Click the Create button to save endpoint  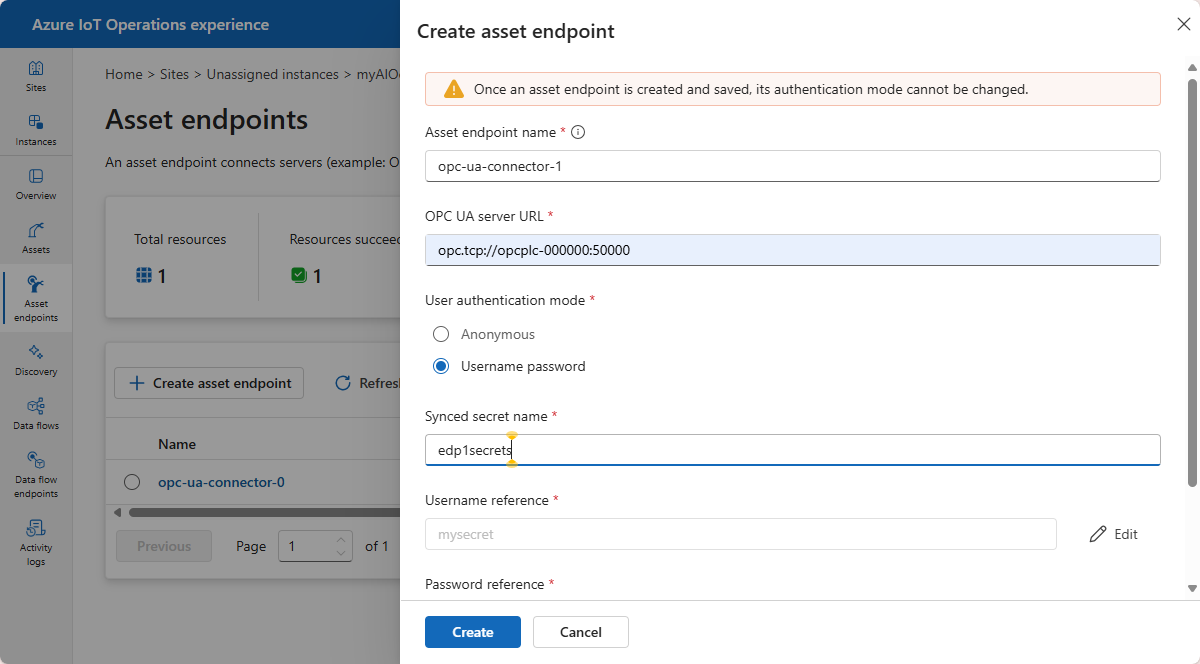coord(473,632)
